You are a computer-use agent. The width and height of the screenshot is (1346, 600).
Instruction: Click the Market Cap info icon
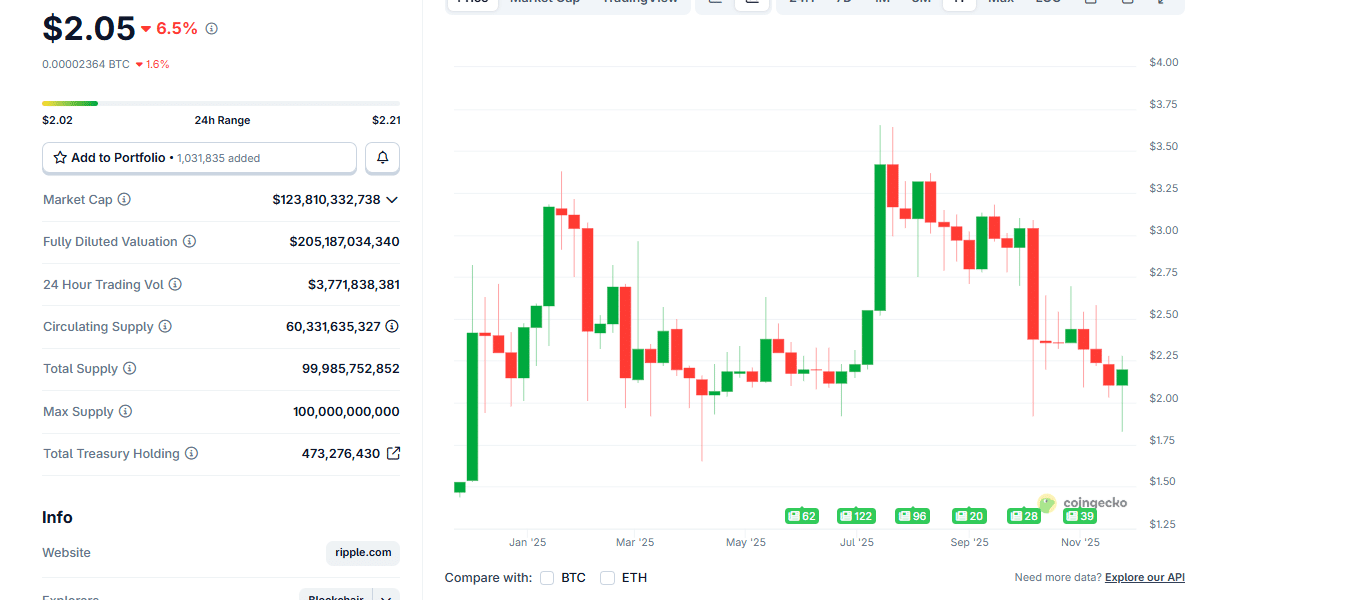tap(124, 200)
